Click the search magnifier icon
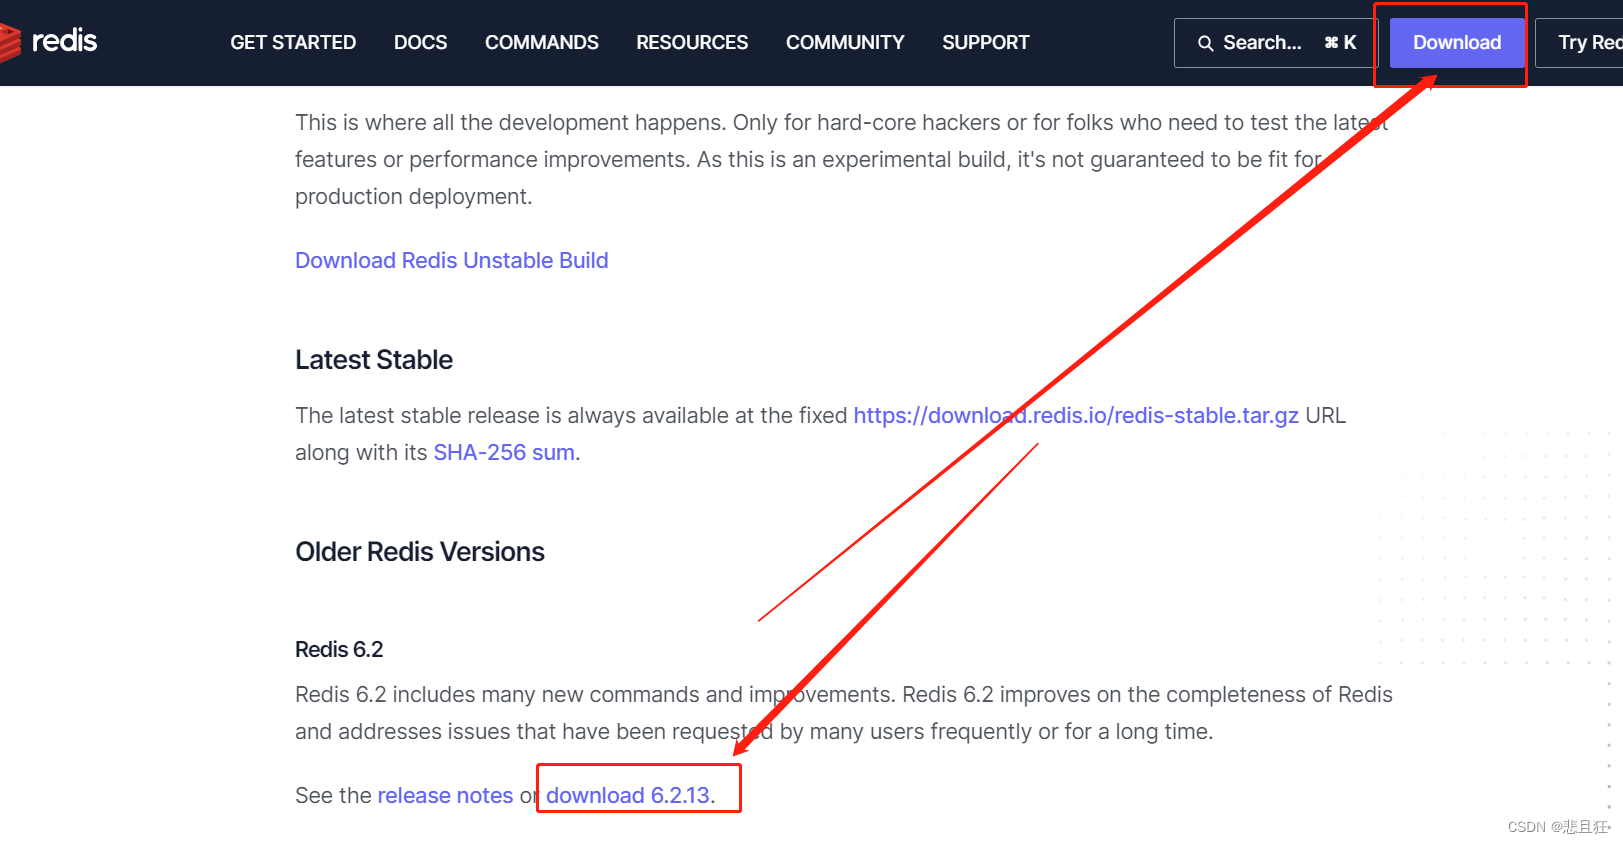 pyautogui.click(x=1205, y=43)
